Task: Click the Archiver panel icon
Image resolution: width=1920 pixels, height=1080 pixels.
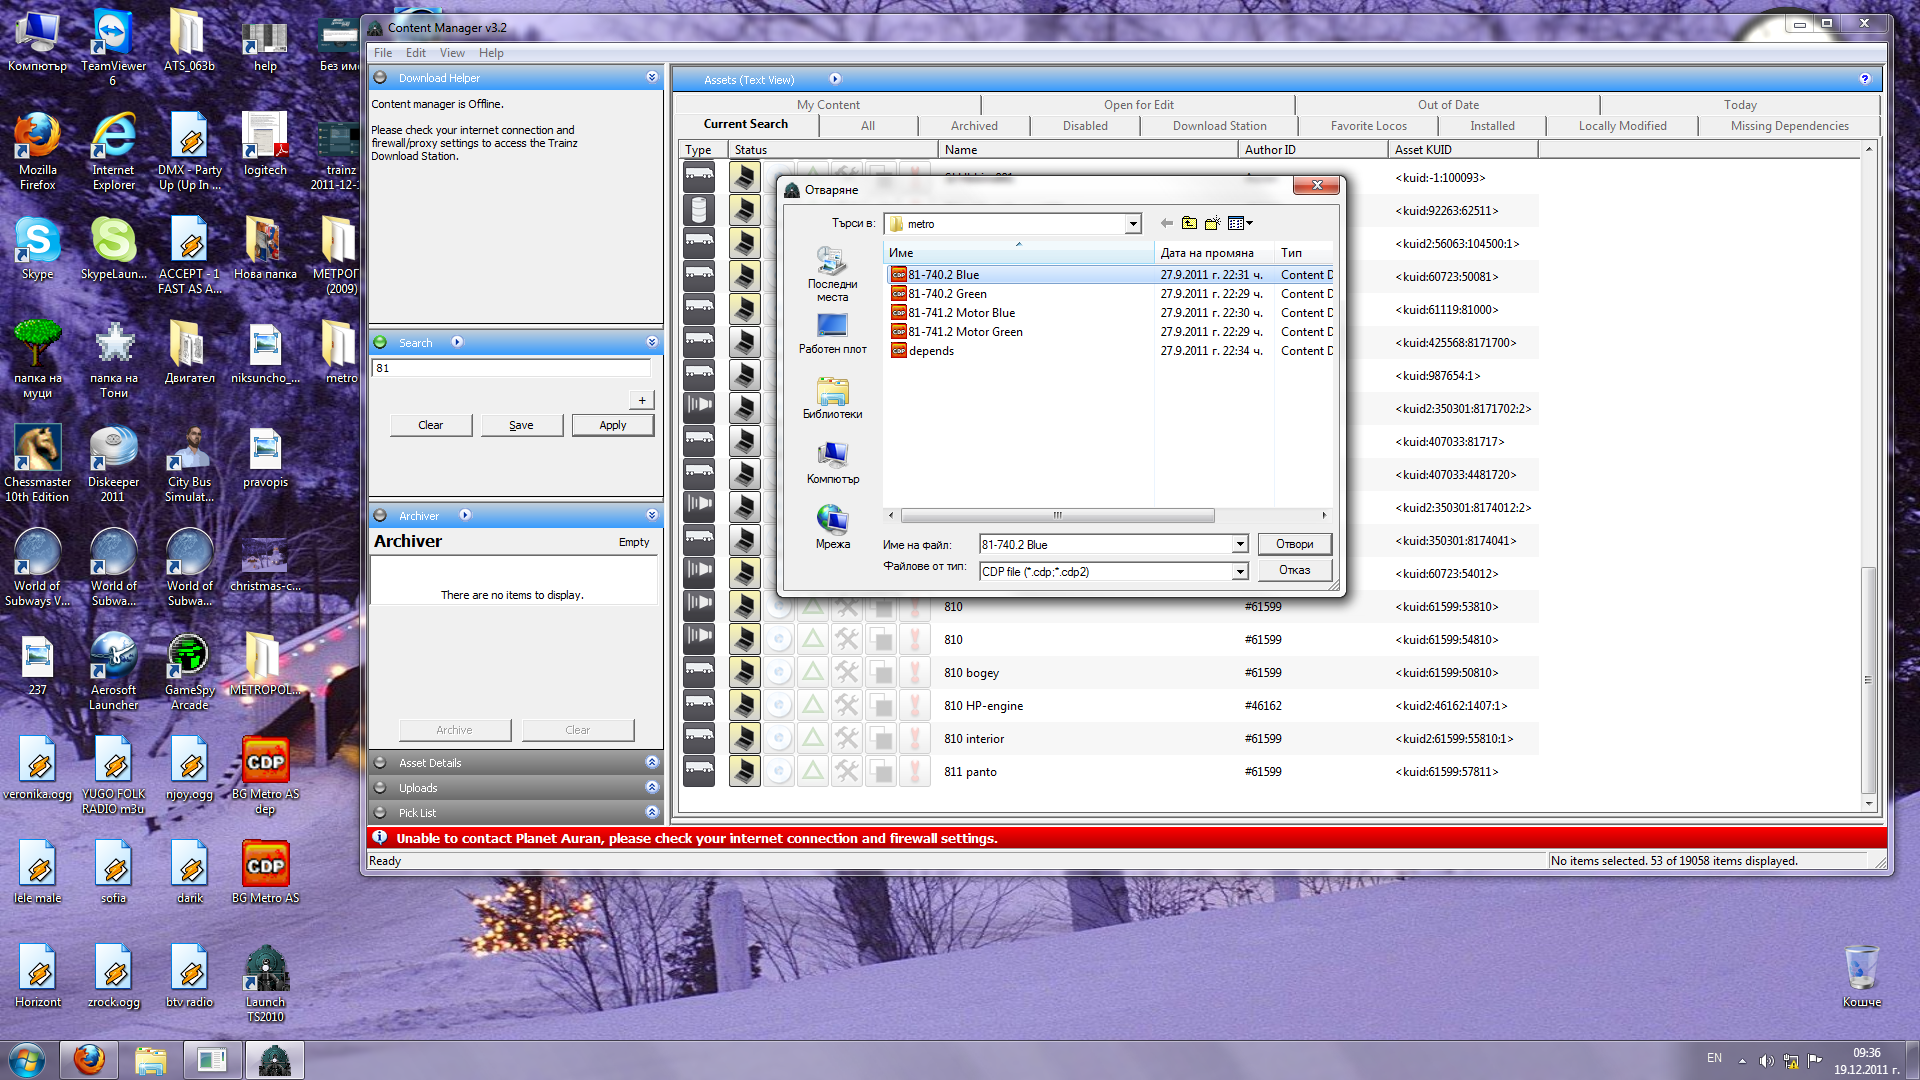Action: 381,514
